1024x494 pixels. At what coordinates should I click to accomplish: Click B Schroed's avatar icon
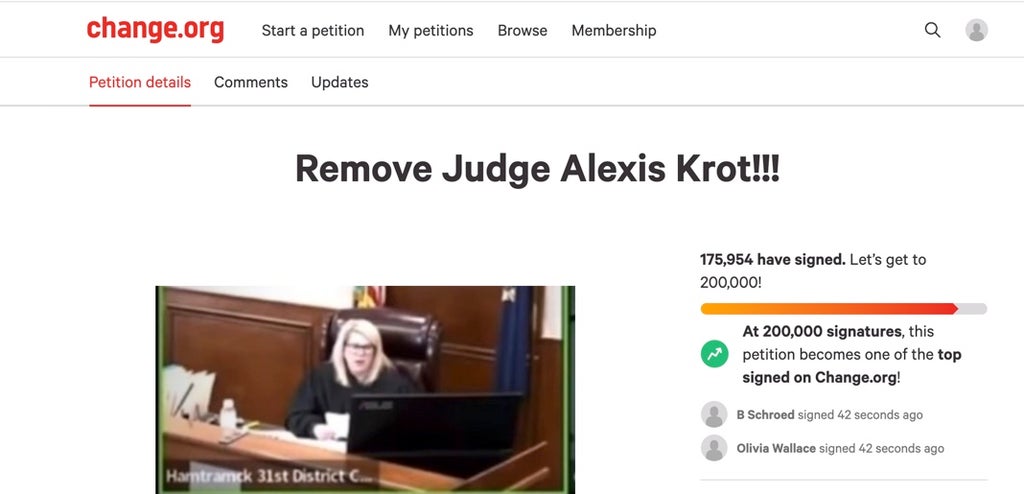point(714,414)
